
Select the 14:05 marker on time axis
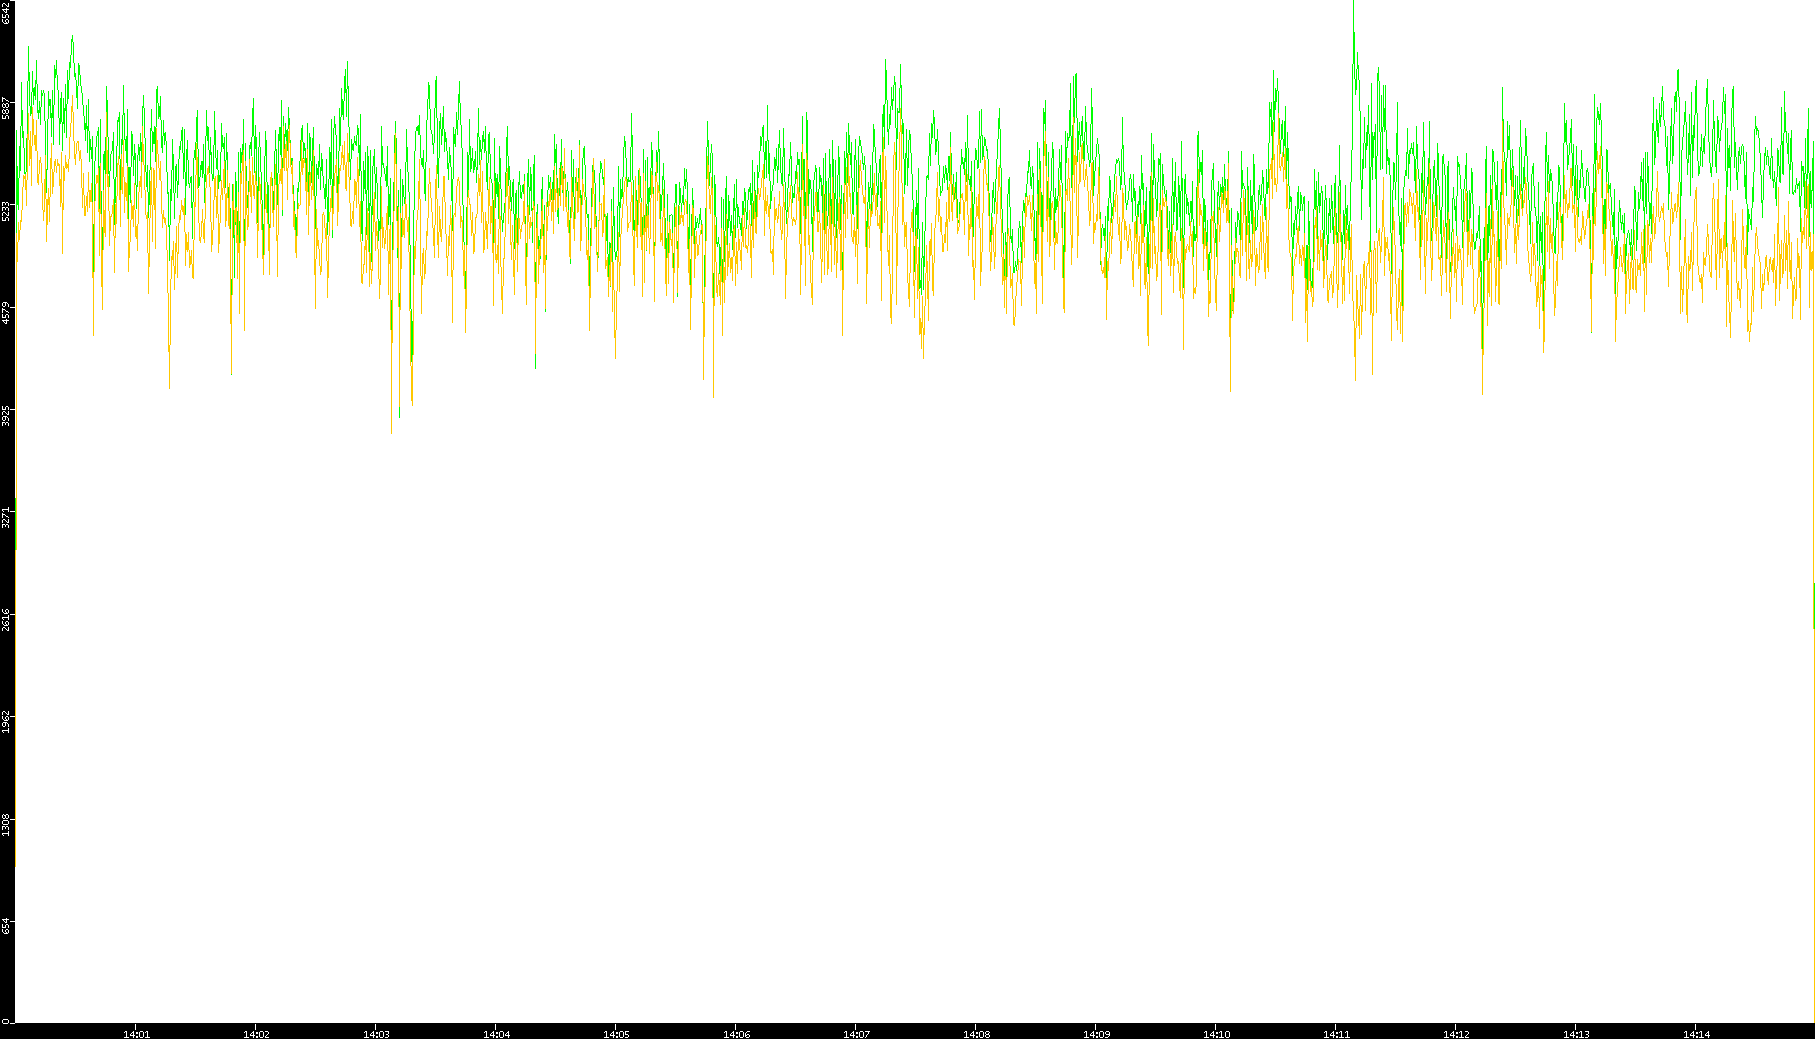click(x=616, y=1034)
